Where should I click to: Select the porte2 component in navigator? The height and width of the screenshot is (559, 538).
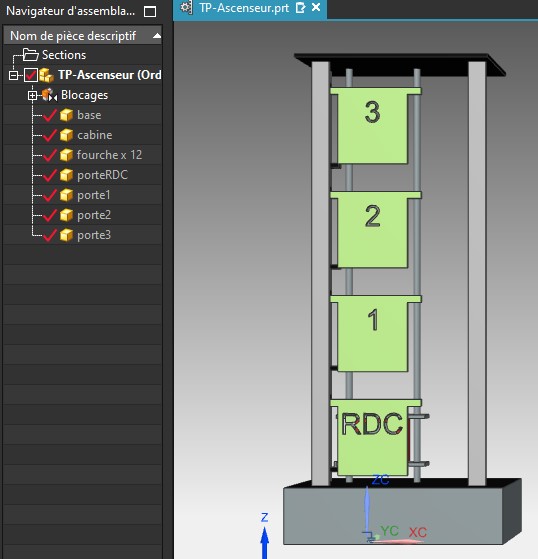(x=94, y=215)
